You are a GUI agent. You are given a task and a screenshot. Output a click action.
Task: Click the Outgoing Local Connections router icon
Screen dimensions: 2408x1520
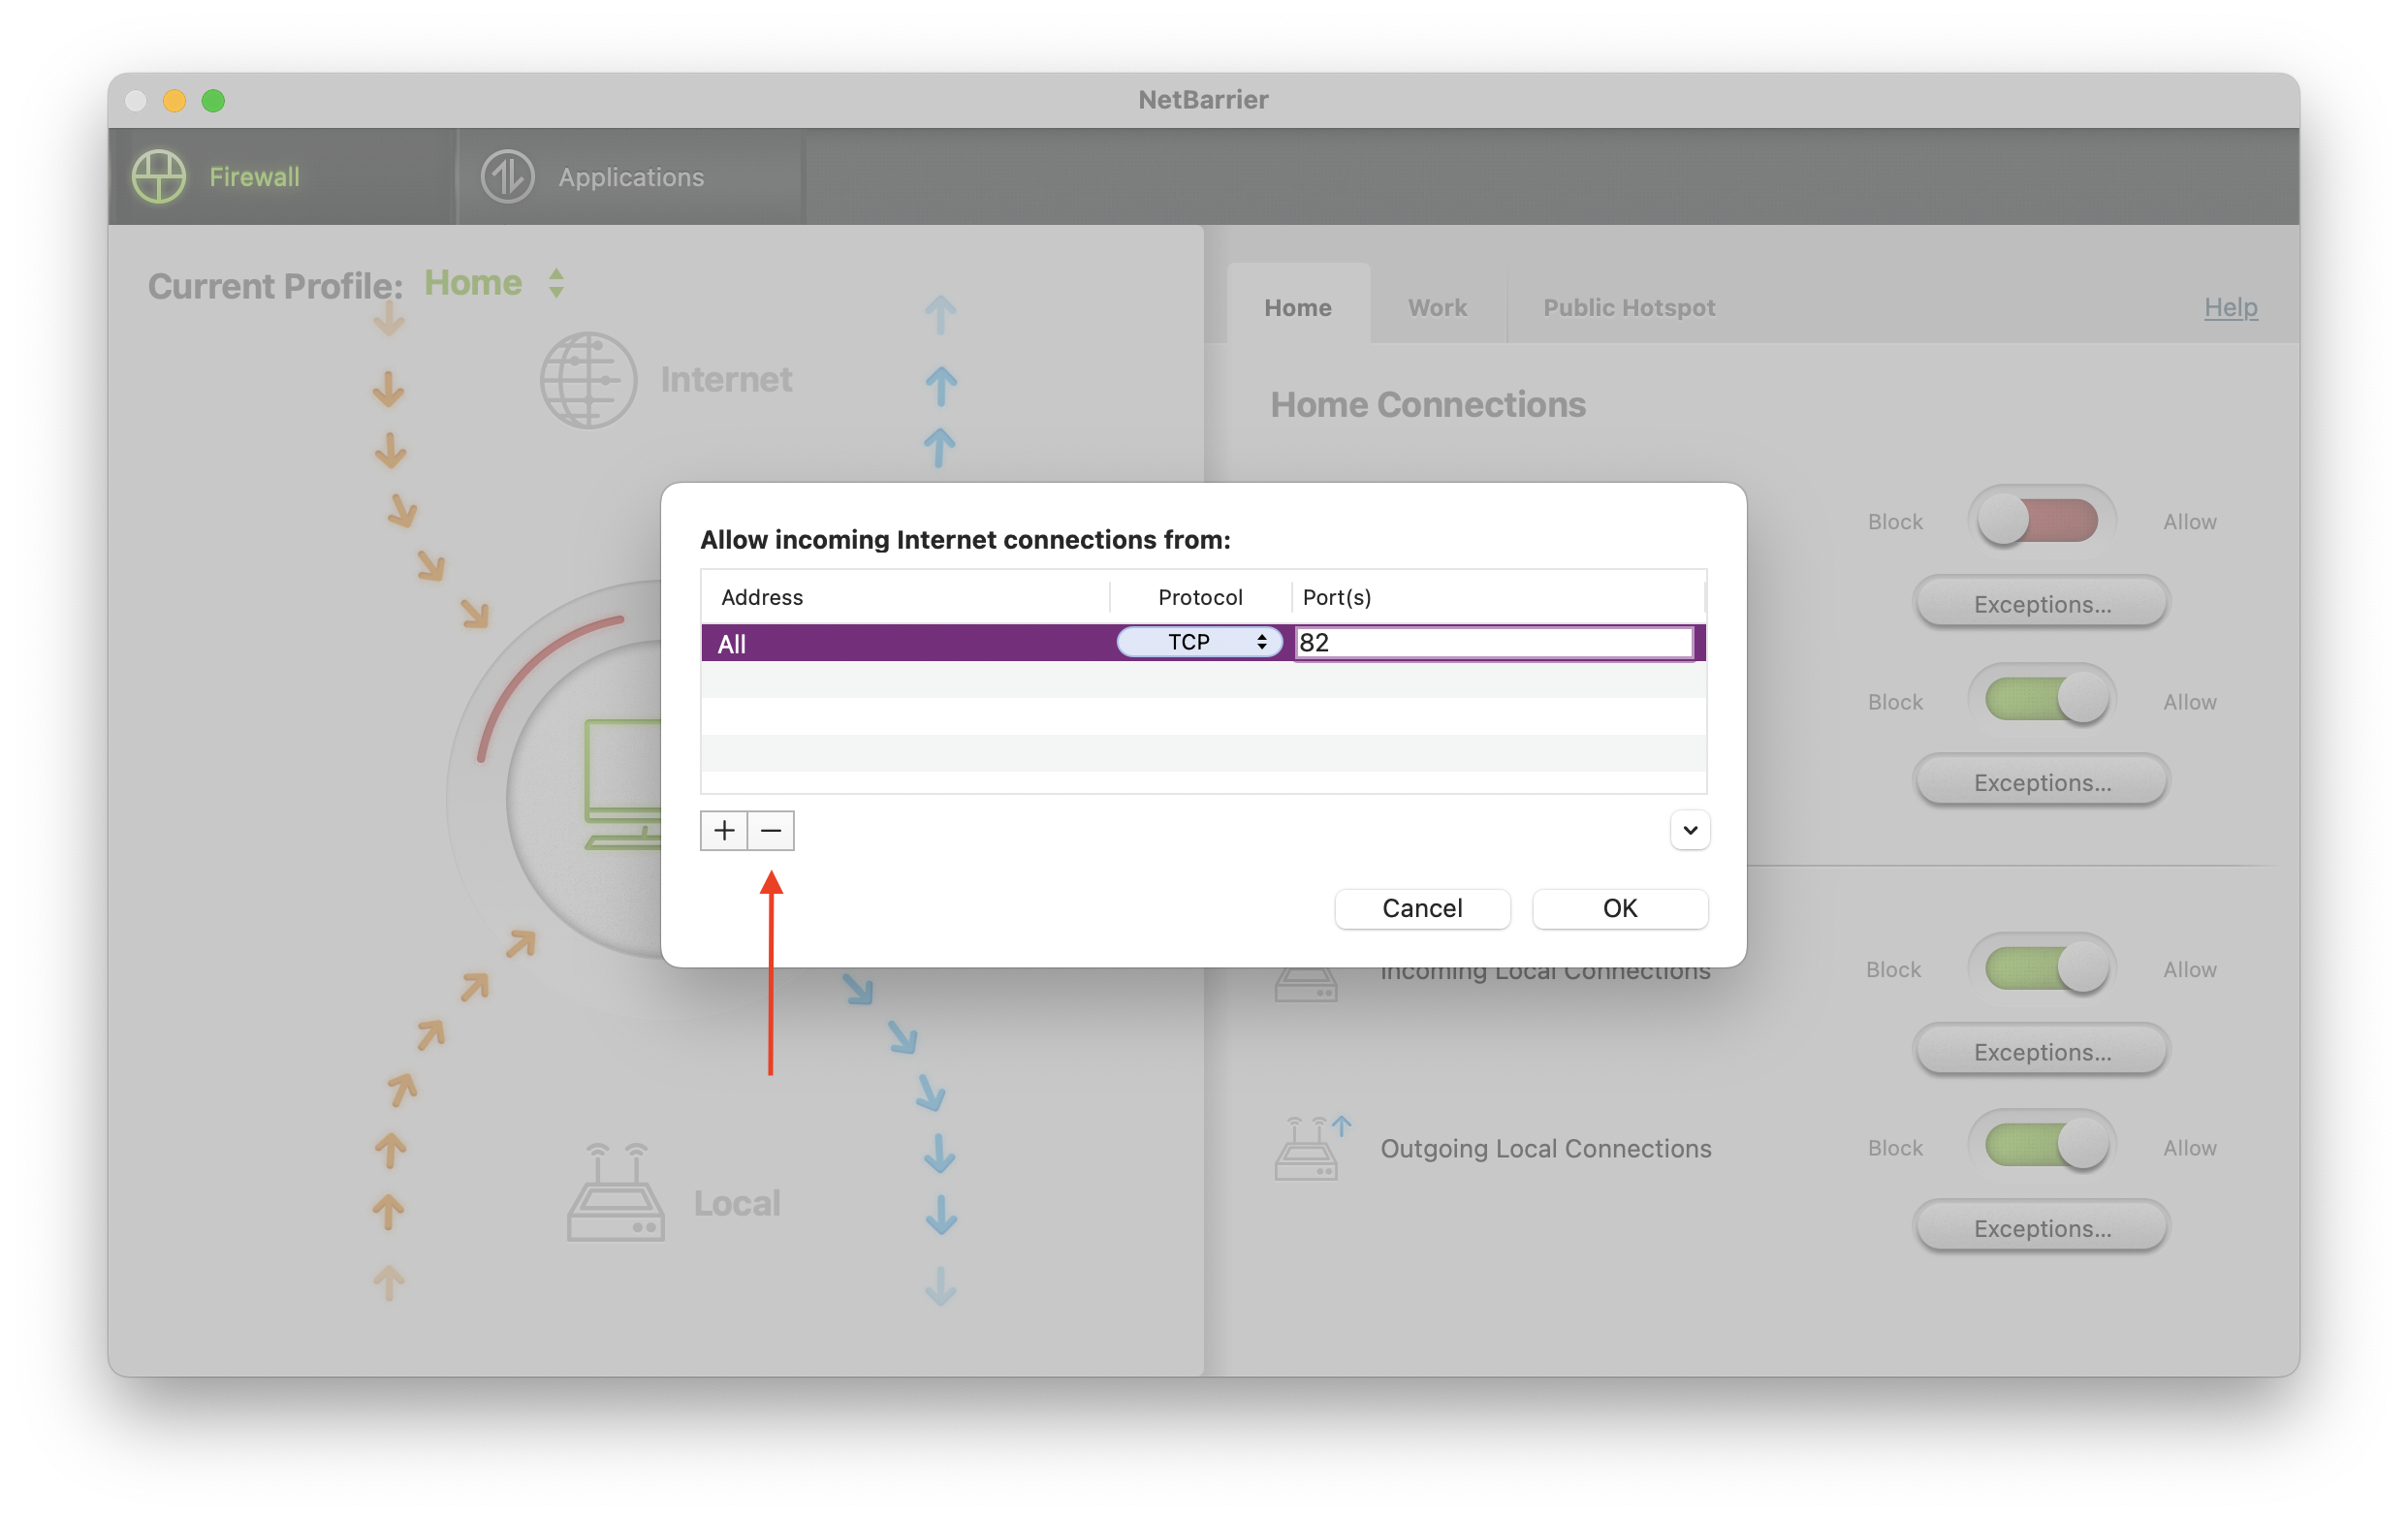click(x=1312, y=1148)
